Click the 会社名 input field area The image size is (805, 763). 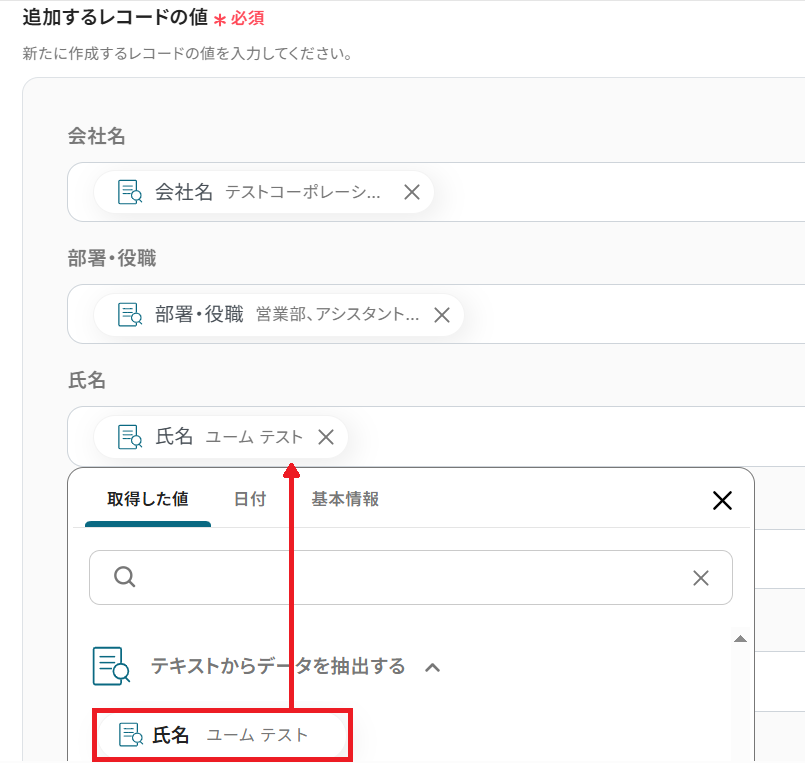click(x=436, y=192)
